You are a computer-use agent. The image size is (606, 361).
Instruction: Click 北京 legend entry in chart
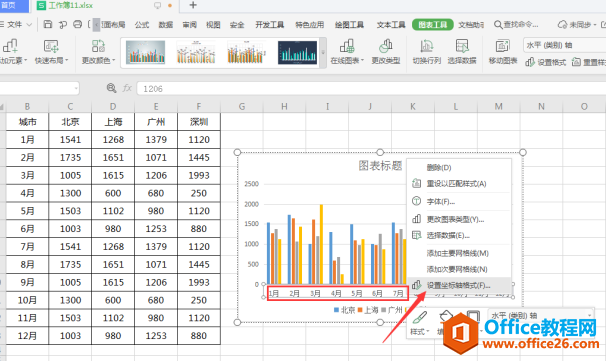tap(344, 310)
